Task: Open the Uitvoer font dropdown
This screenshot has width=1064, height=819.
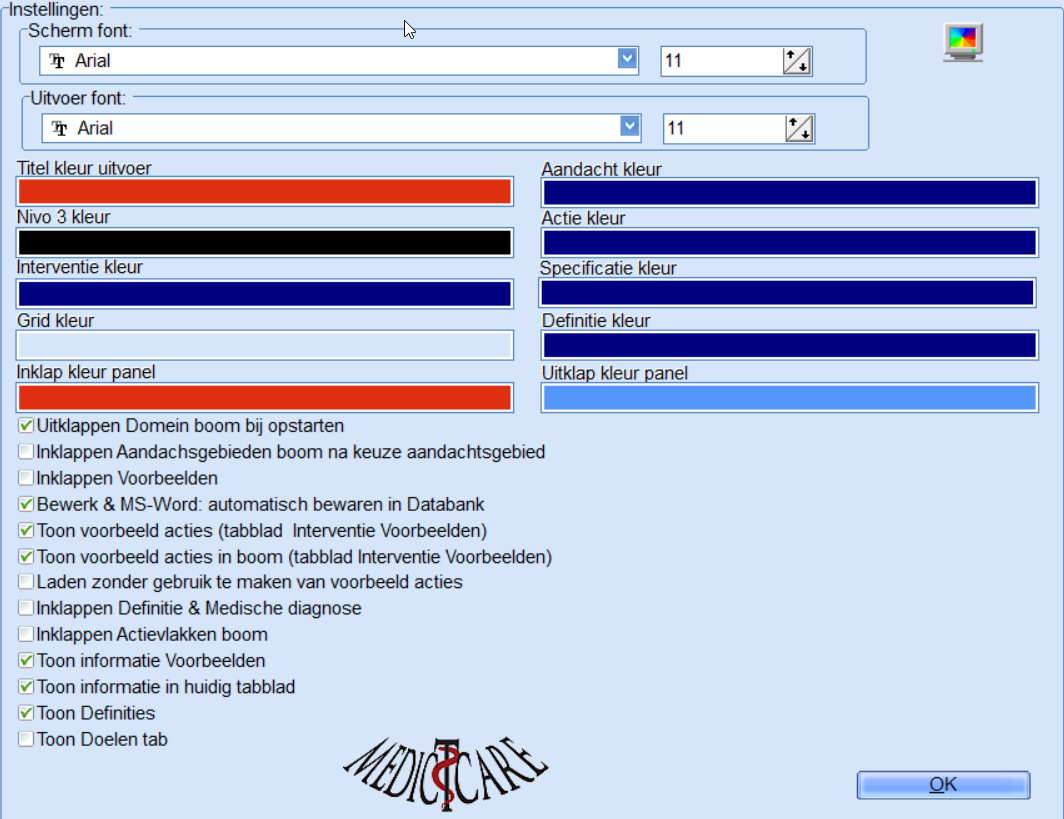Action: (630, 127)
